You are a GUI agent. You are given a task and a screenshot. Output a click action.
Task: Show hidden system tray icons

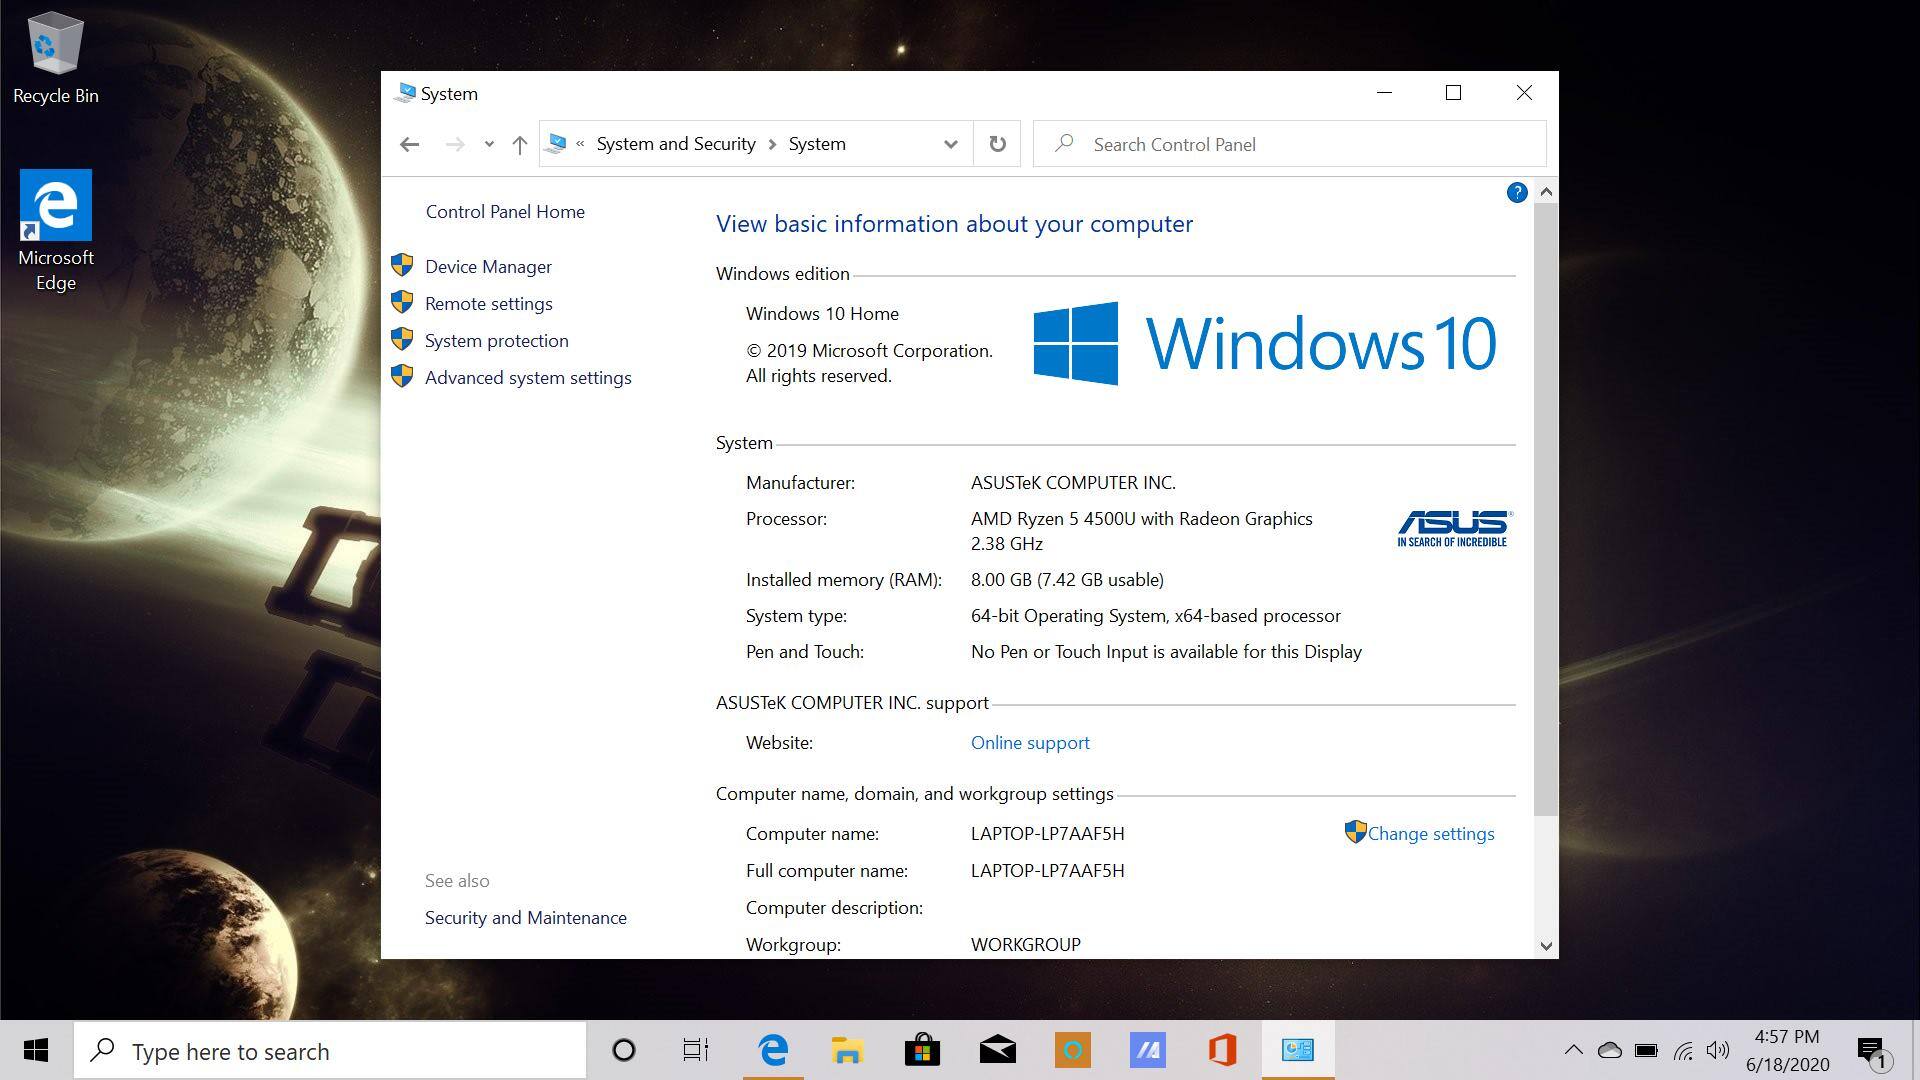[1573, 1050]
